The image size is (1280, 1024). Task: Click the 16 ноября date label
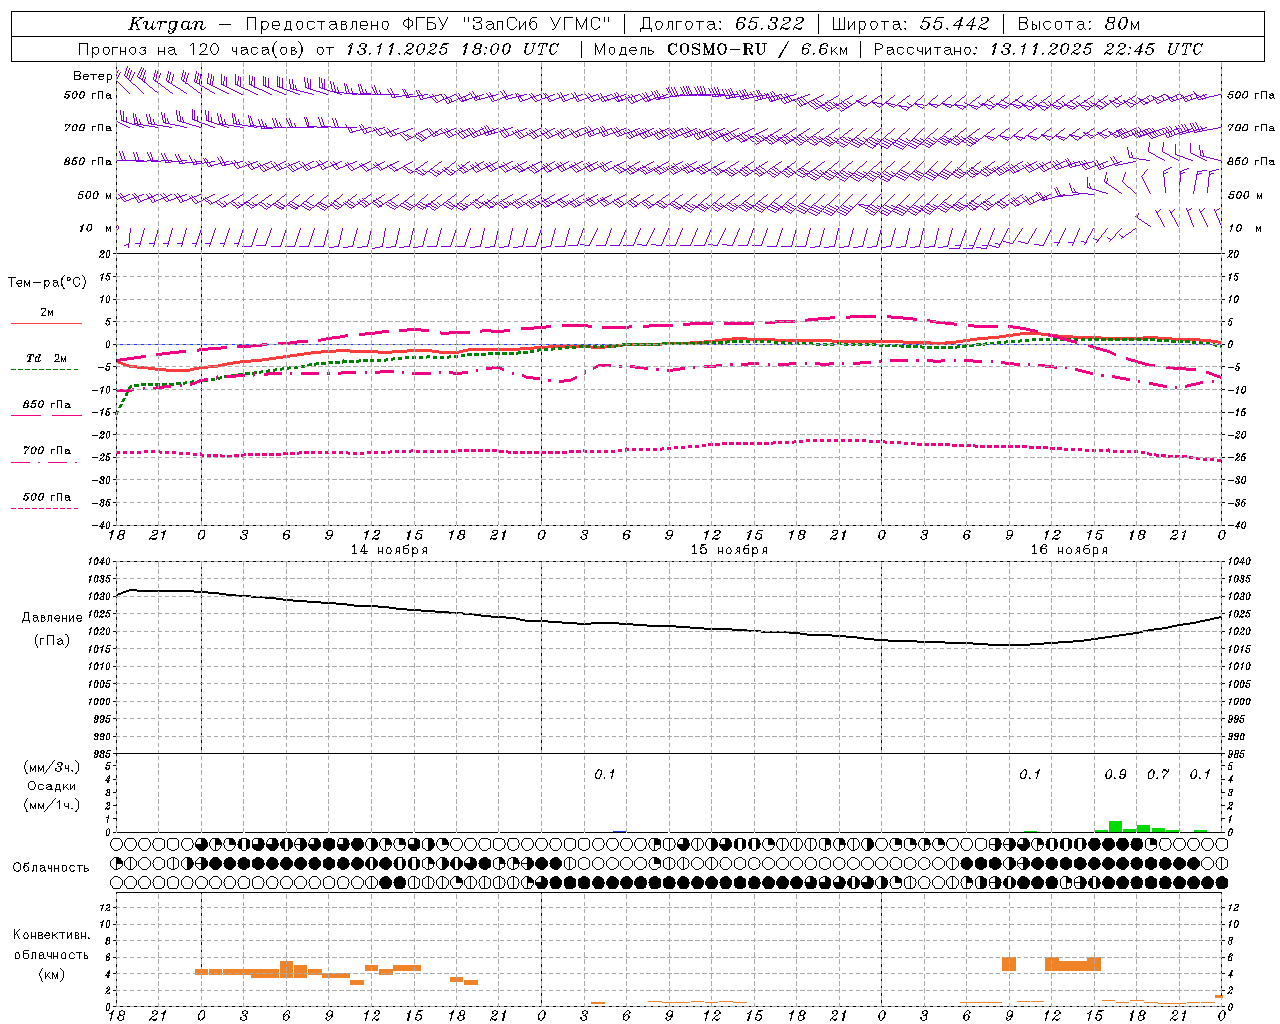click(x=1069, y=550)
